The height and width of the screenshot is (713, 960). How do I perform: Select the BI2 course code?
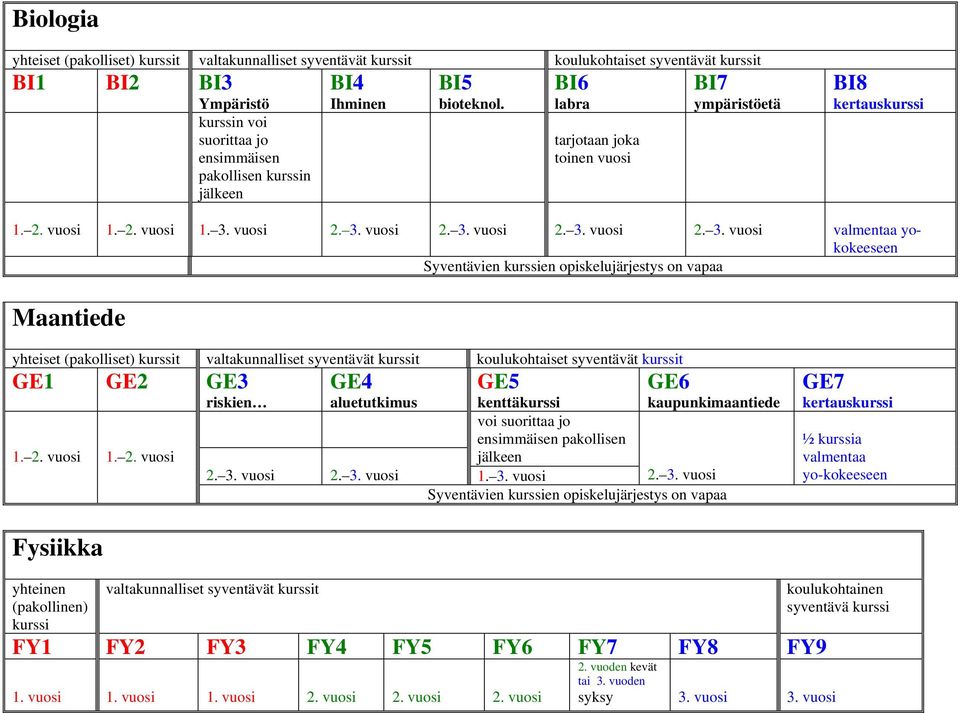click(122, 83)
